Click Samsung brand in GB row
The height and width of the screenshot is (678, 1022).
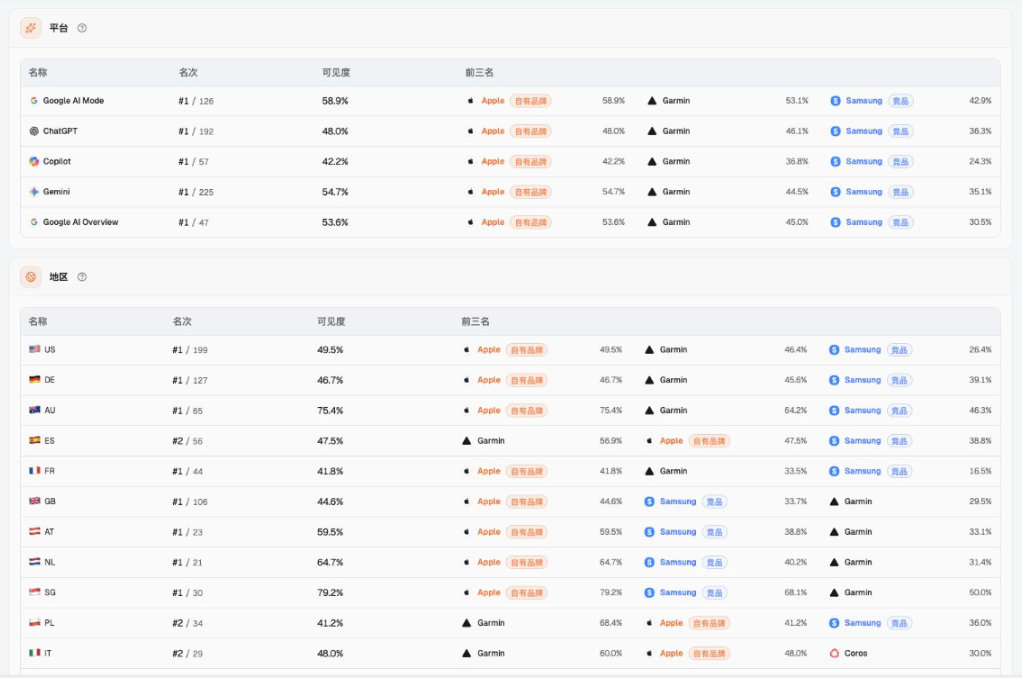click(x=678, y=501)
